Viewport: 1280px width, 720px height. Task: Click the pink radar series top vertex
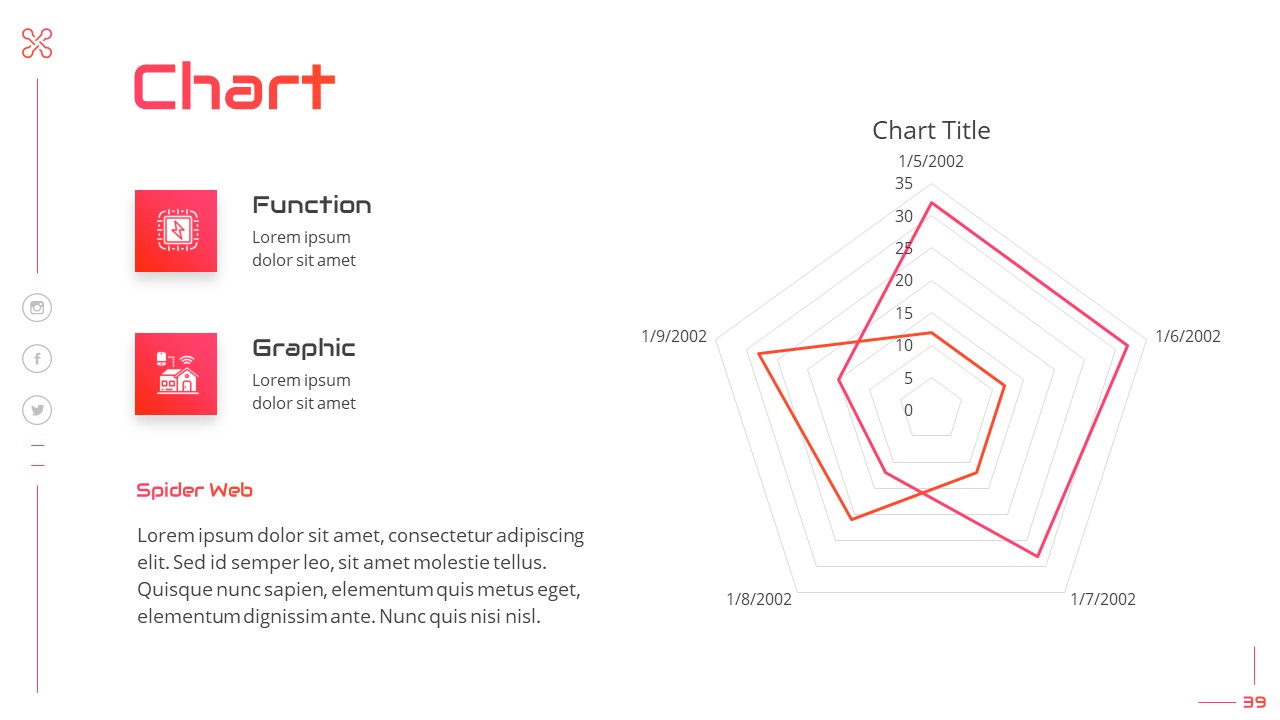pyautogui.click(x=931, y=204)
